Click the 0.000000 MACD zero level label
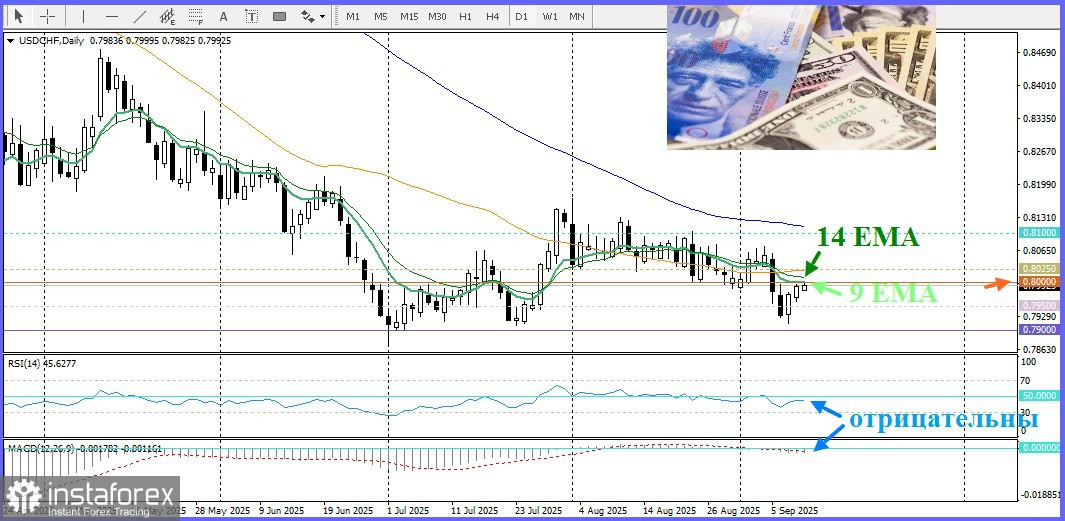This screenshot has height=521, width=1065. pos(1039,448)
